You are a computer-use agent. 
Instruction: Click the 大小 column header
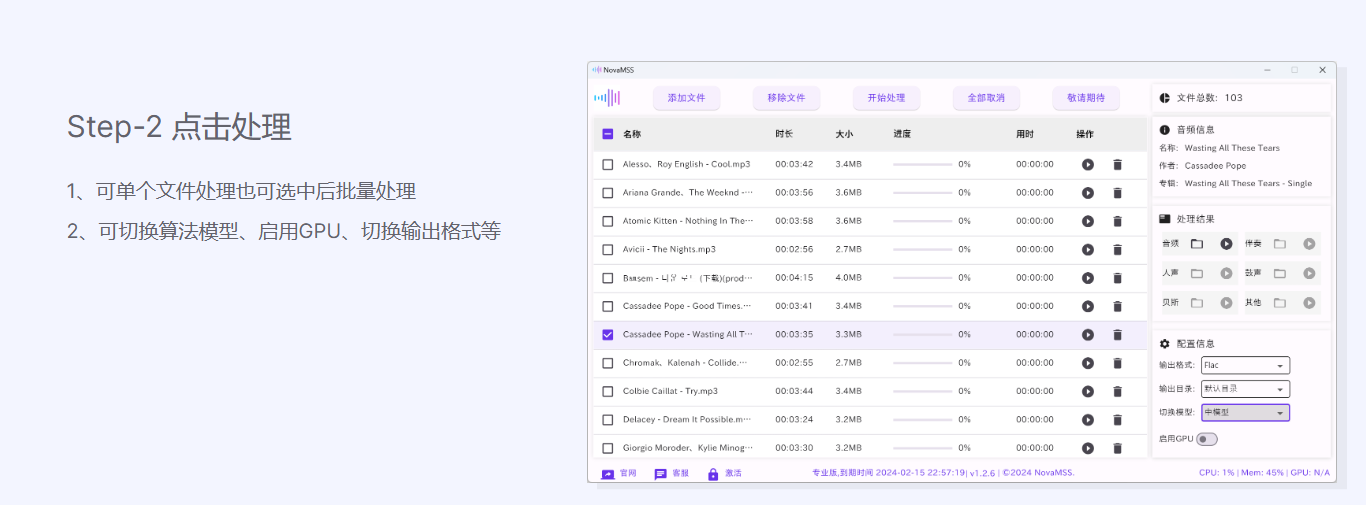(x=844, y=134)
